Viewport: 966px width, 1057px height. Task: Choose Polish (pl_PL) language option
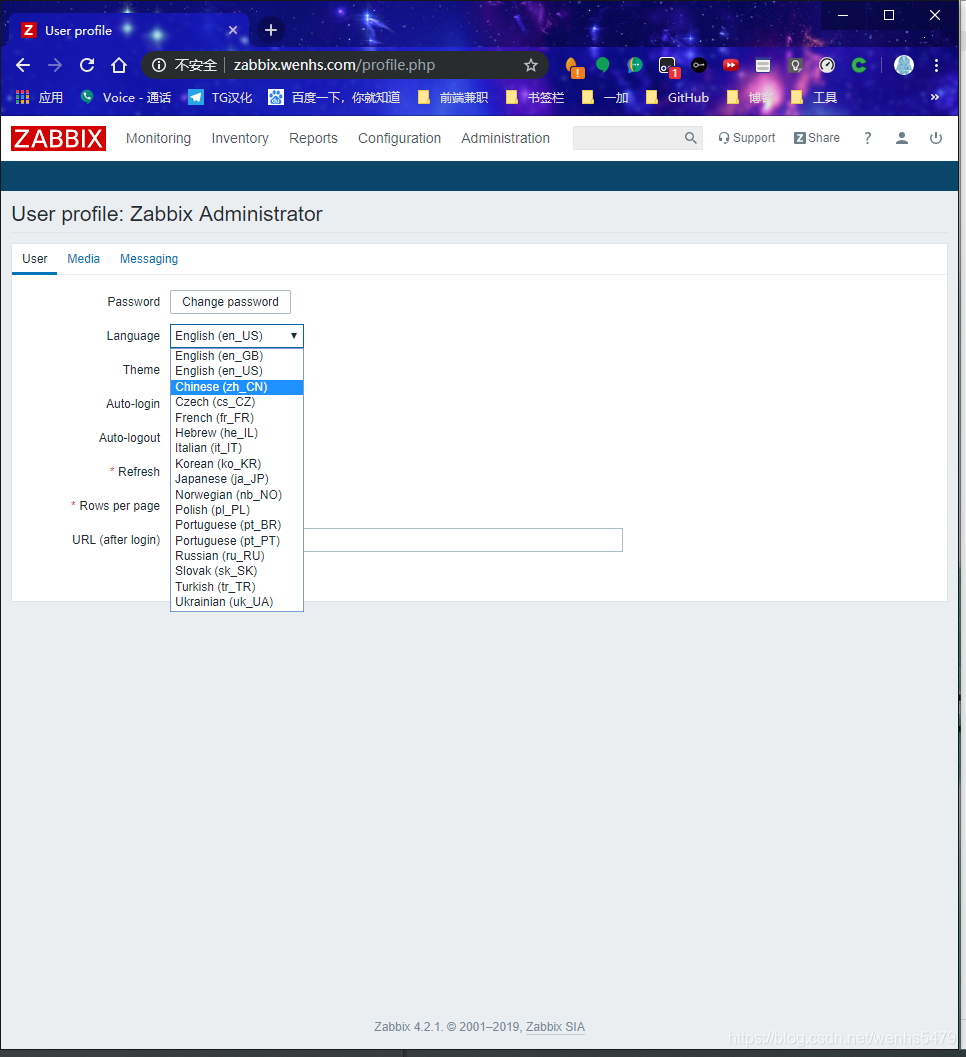(x=237, y=510)
